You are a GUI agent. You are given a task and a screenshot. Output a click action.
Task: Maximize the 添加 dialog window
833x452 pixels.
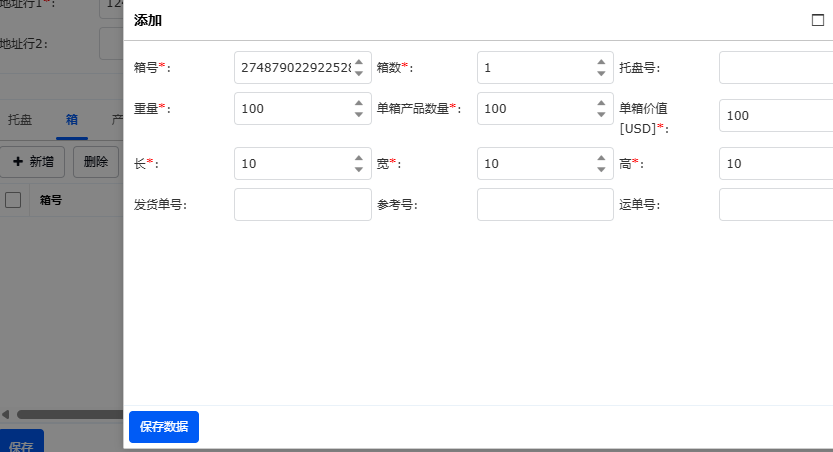coord(818,20)
